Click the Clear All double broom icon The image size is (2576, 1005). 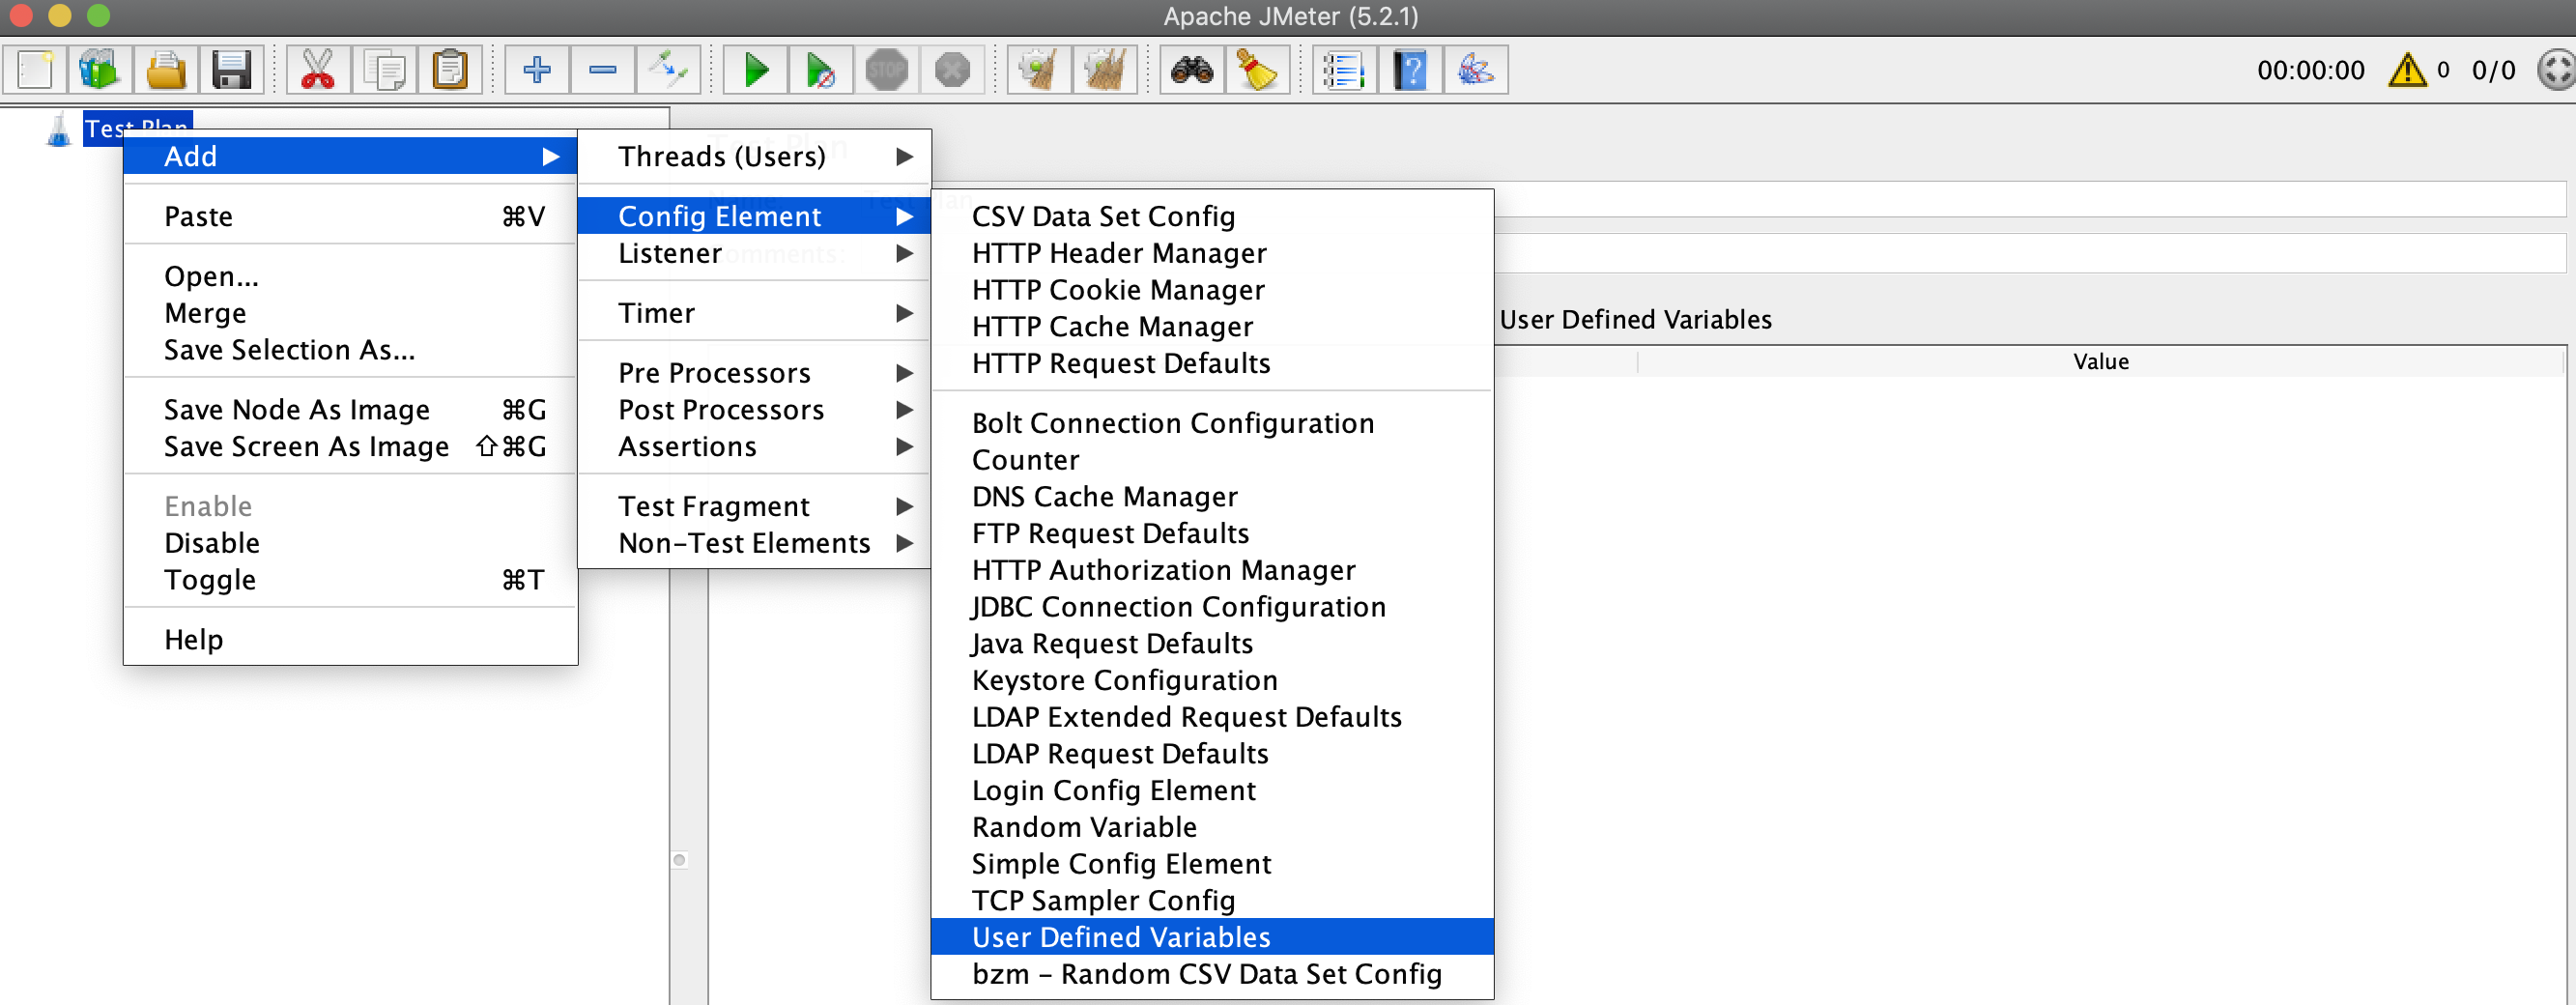pos(1105,70)
